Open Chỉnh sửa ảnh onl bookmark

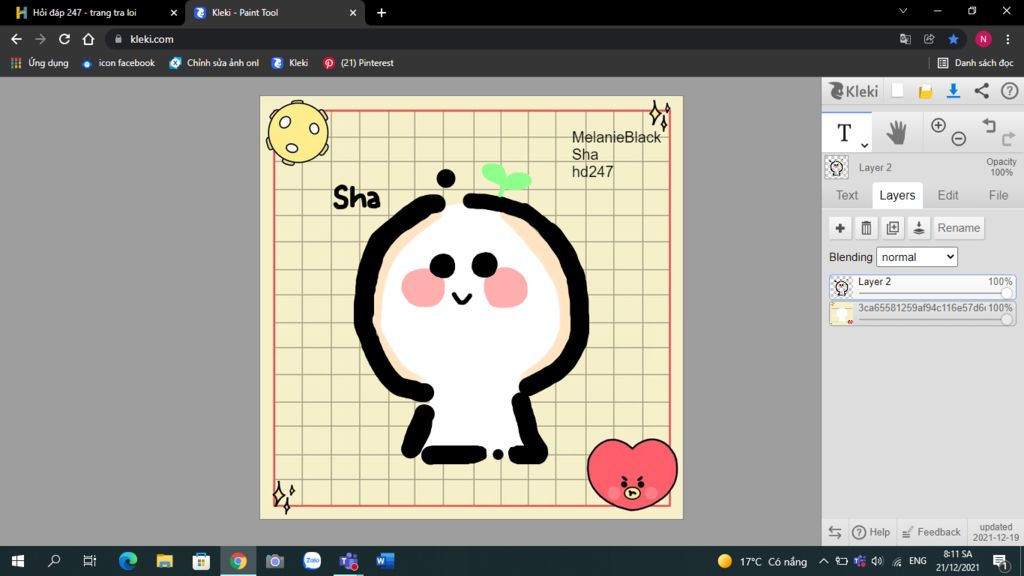214,63
